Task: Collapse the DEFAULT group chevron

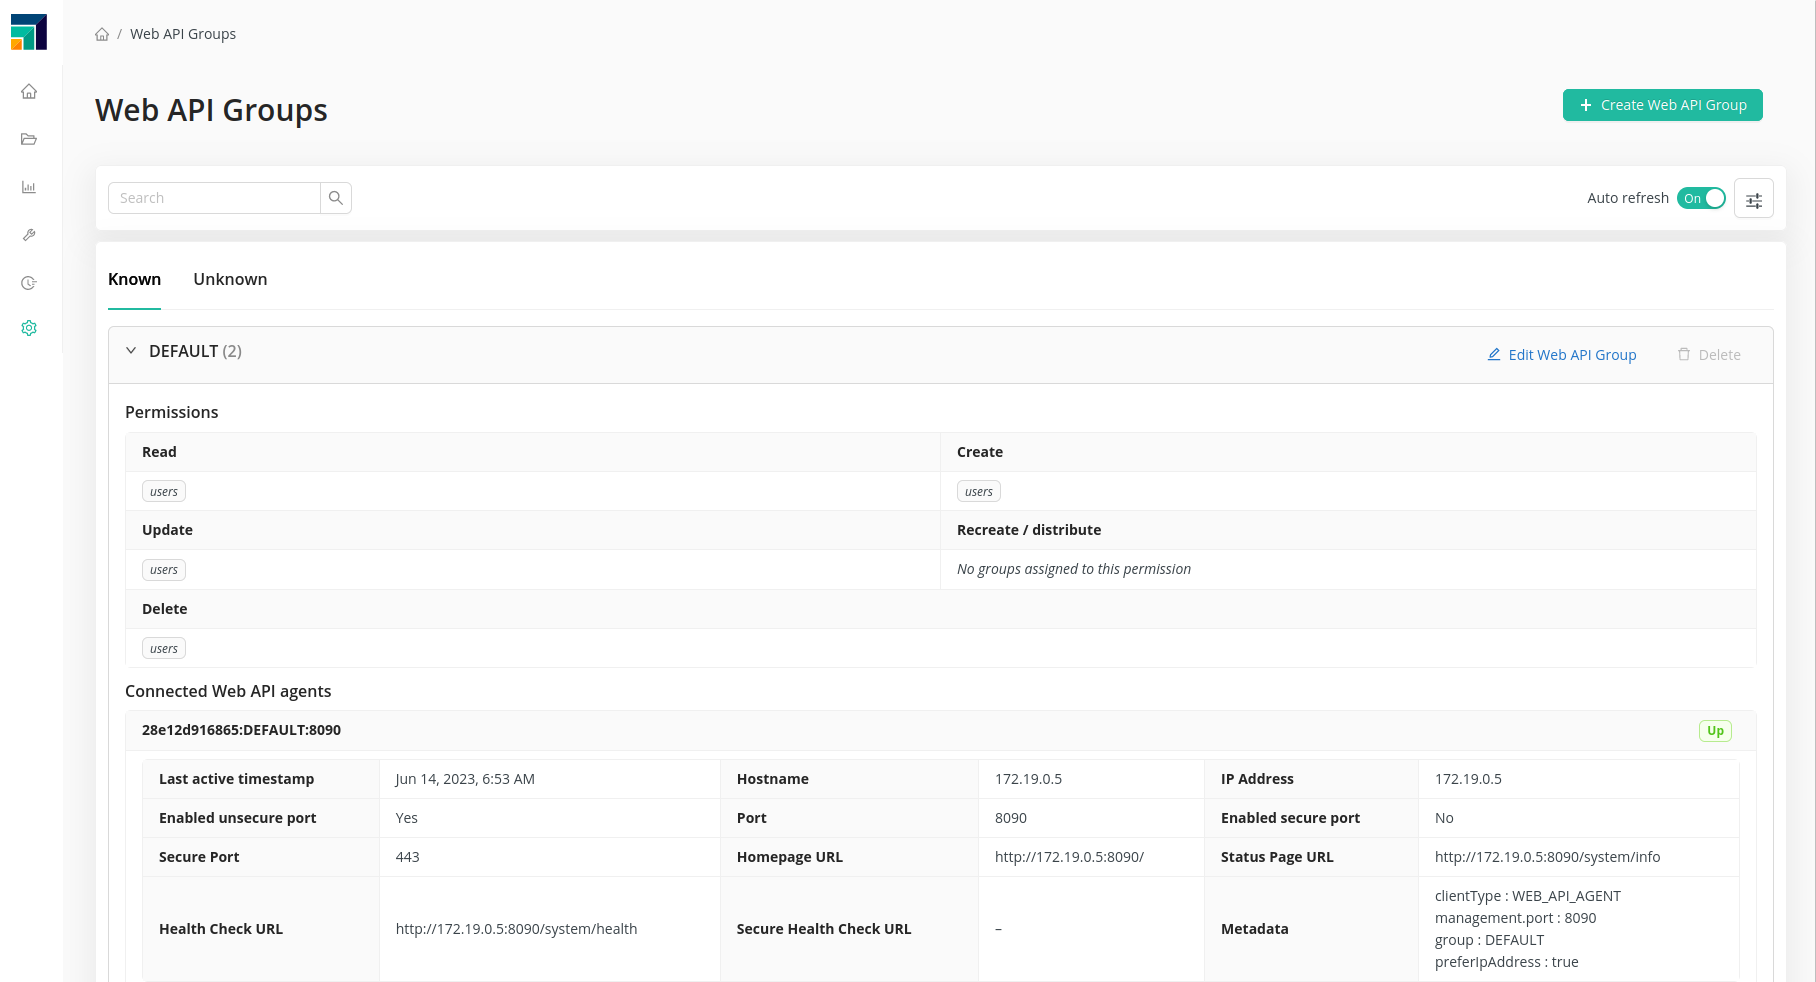Action: pyautogui.click(x=131, y=351)
